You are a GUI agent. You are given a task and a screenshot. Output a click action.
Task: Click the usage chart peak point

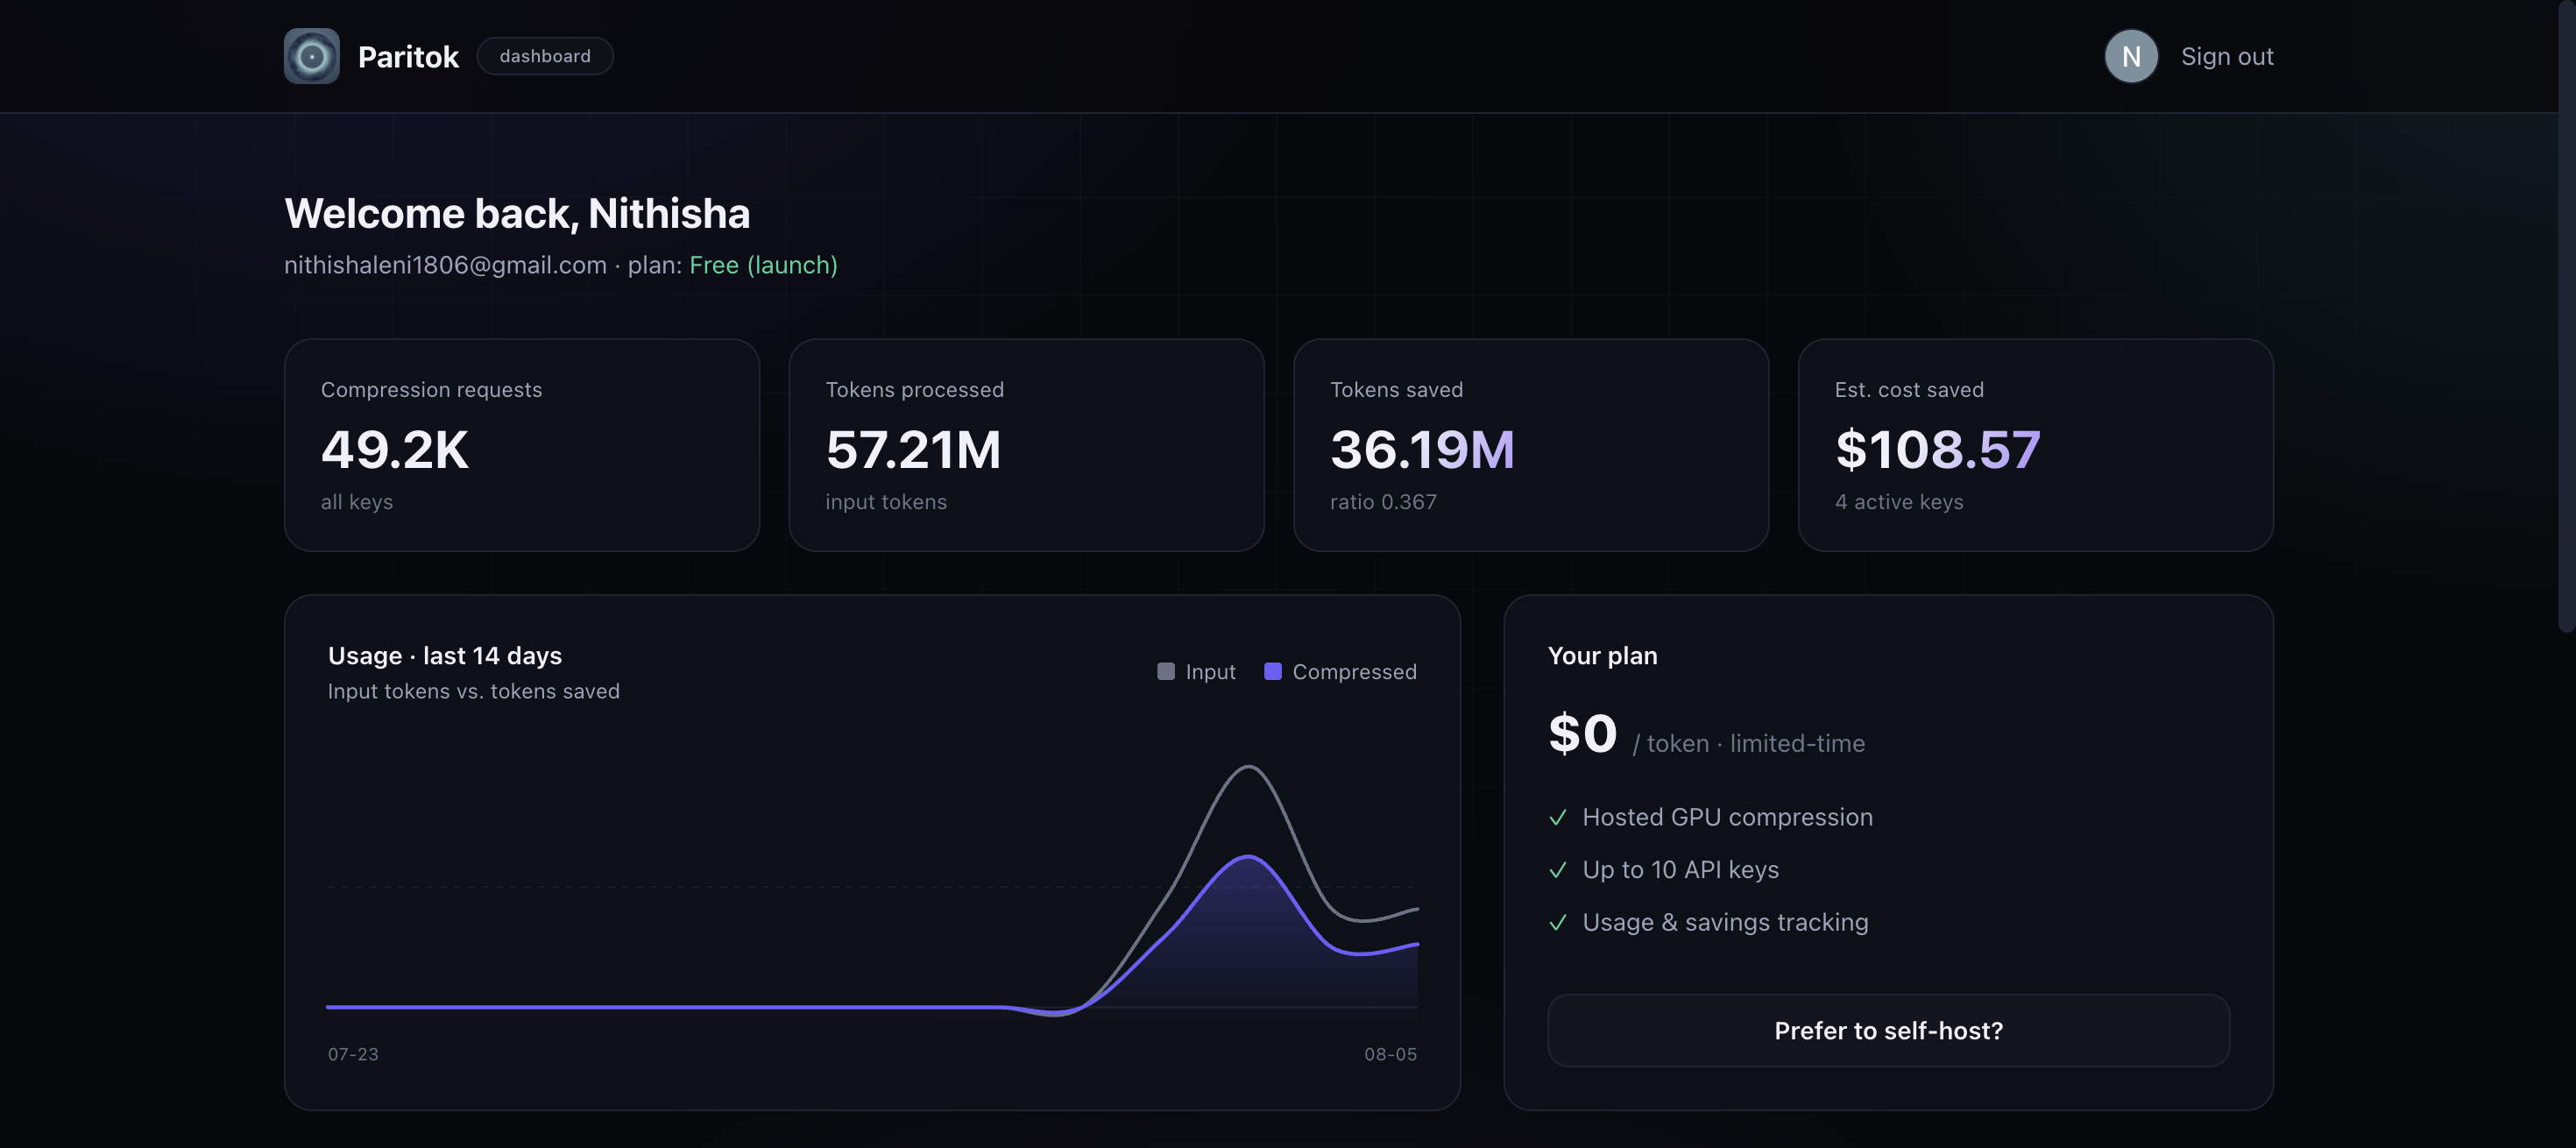1248,767
